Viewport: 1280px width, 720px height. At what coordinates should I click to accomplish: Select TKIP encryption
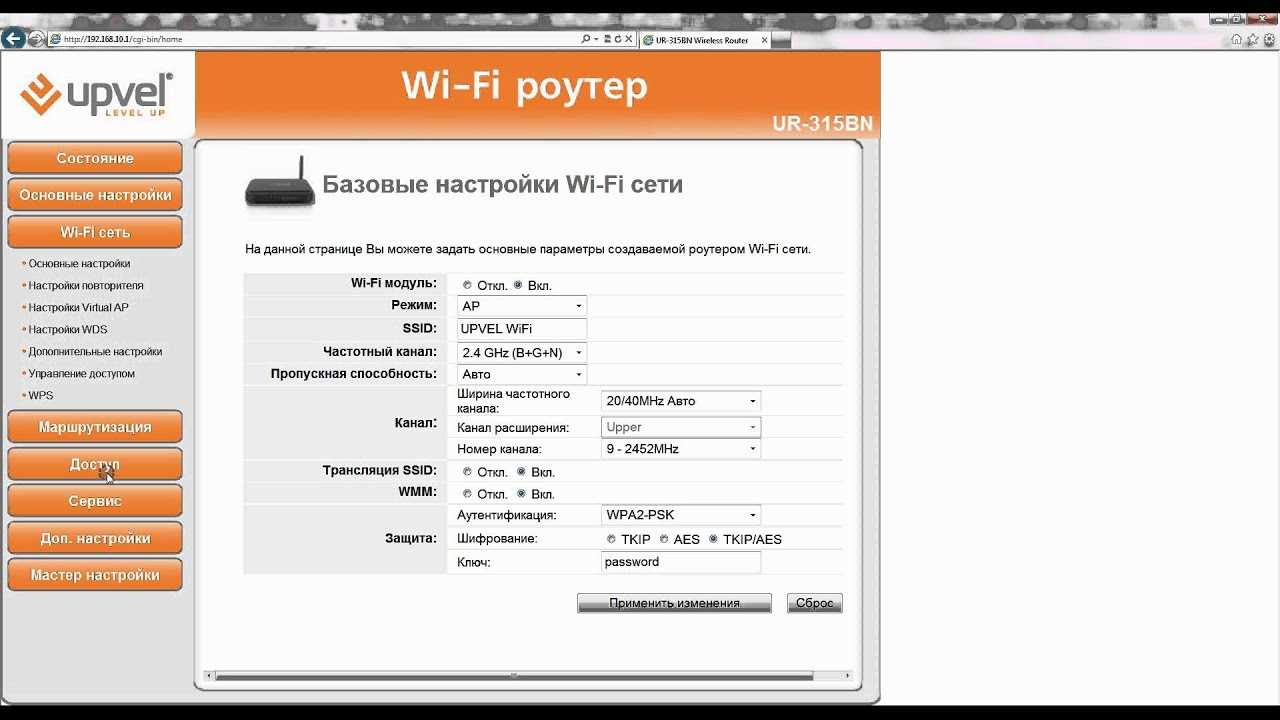(611, 539)
